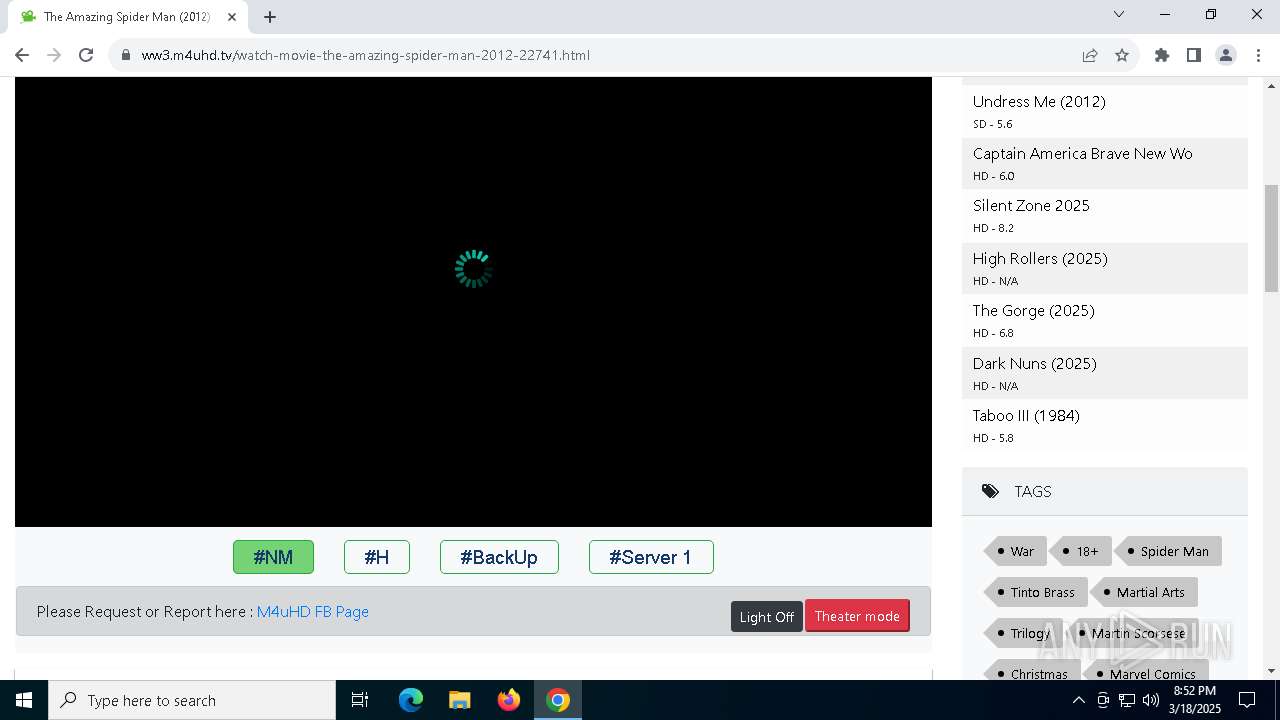Open High Rollers (2025) movie
Screen dimensions: 1280x720
pos(1040,259)
